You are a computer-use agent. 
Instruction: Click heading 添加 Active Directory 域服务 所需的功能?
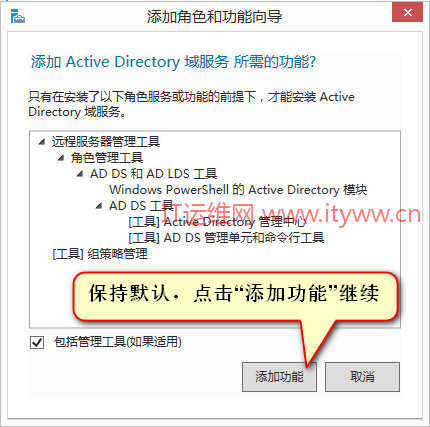173,62
